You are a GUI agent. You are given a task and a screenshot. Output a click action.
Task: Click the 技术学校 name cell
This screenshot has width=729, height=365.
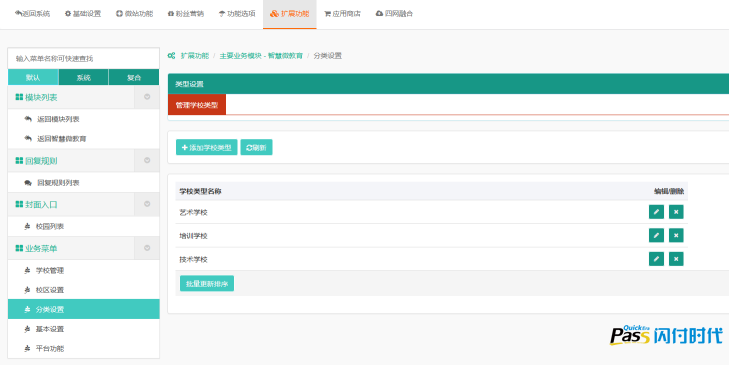tap(193, 259)
